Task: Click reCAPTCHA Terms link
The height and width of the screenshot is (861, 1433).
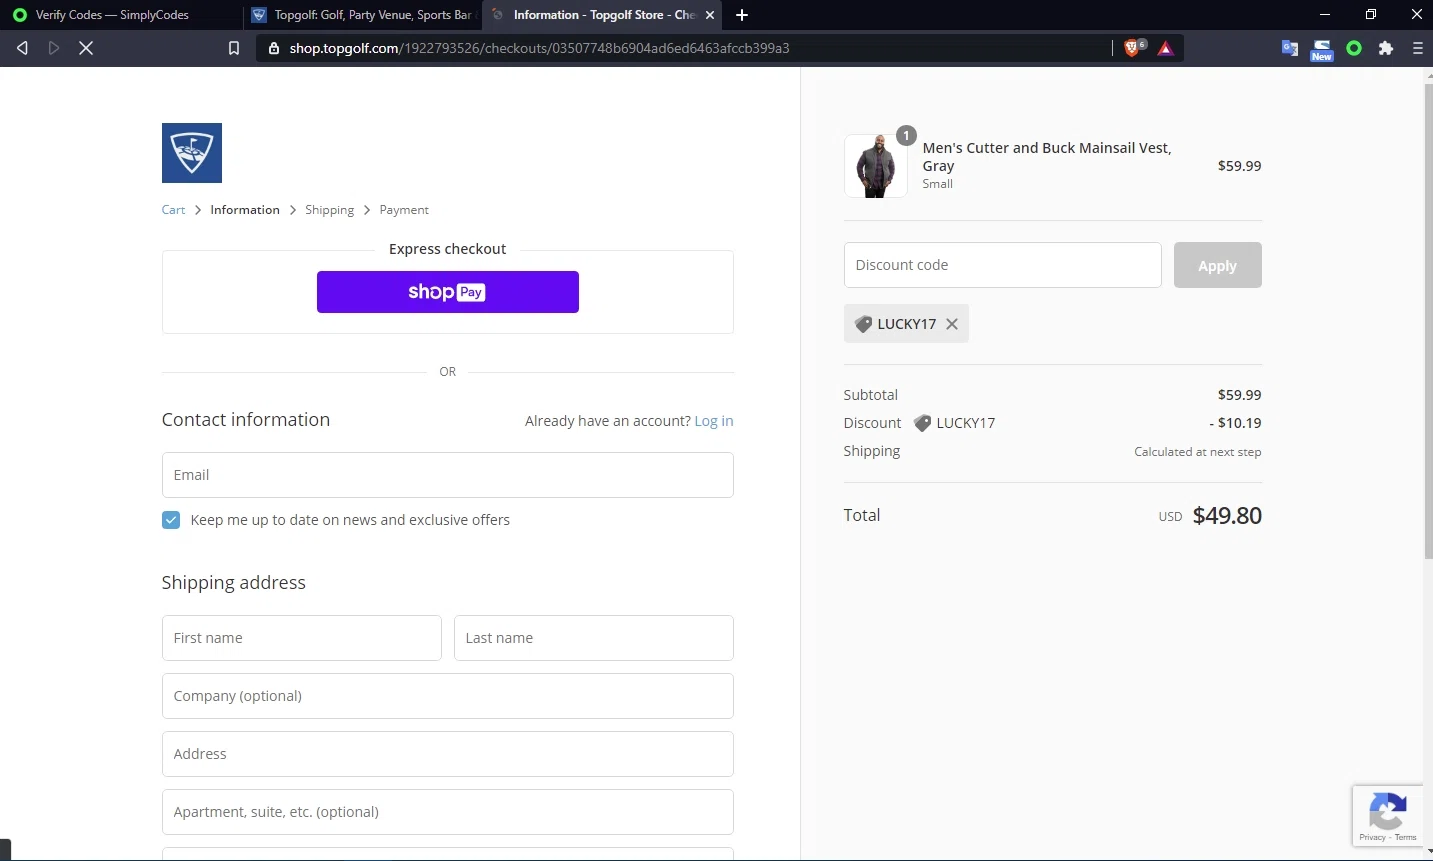Action: click(x=1406, y=837)
